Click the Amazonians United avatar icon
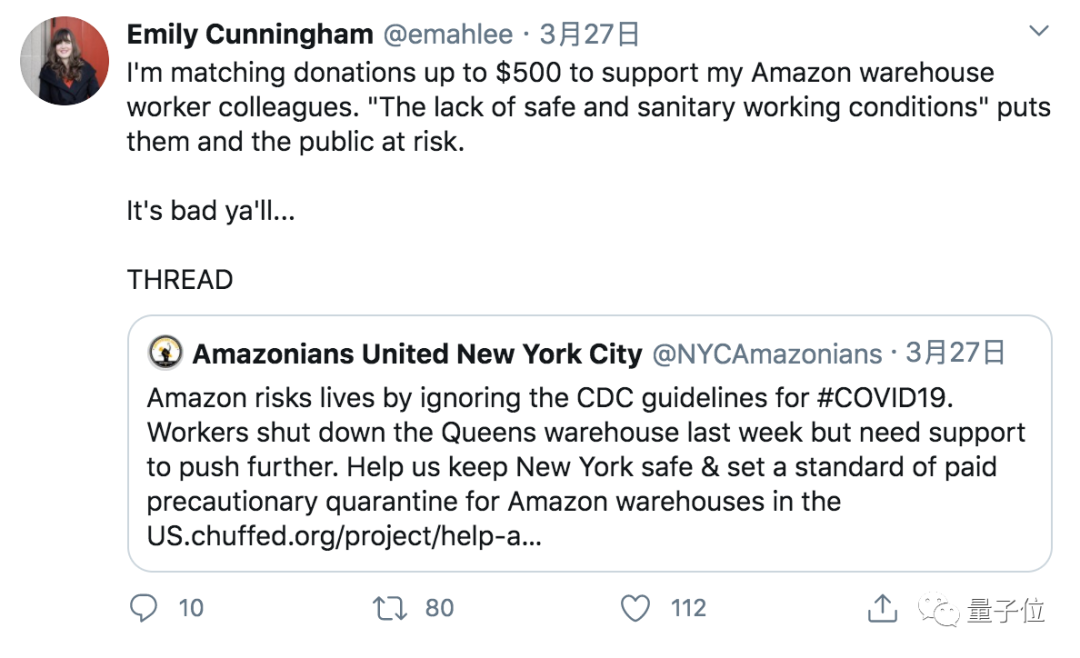1080x658 pixels. point(164,353)
